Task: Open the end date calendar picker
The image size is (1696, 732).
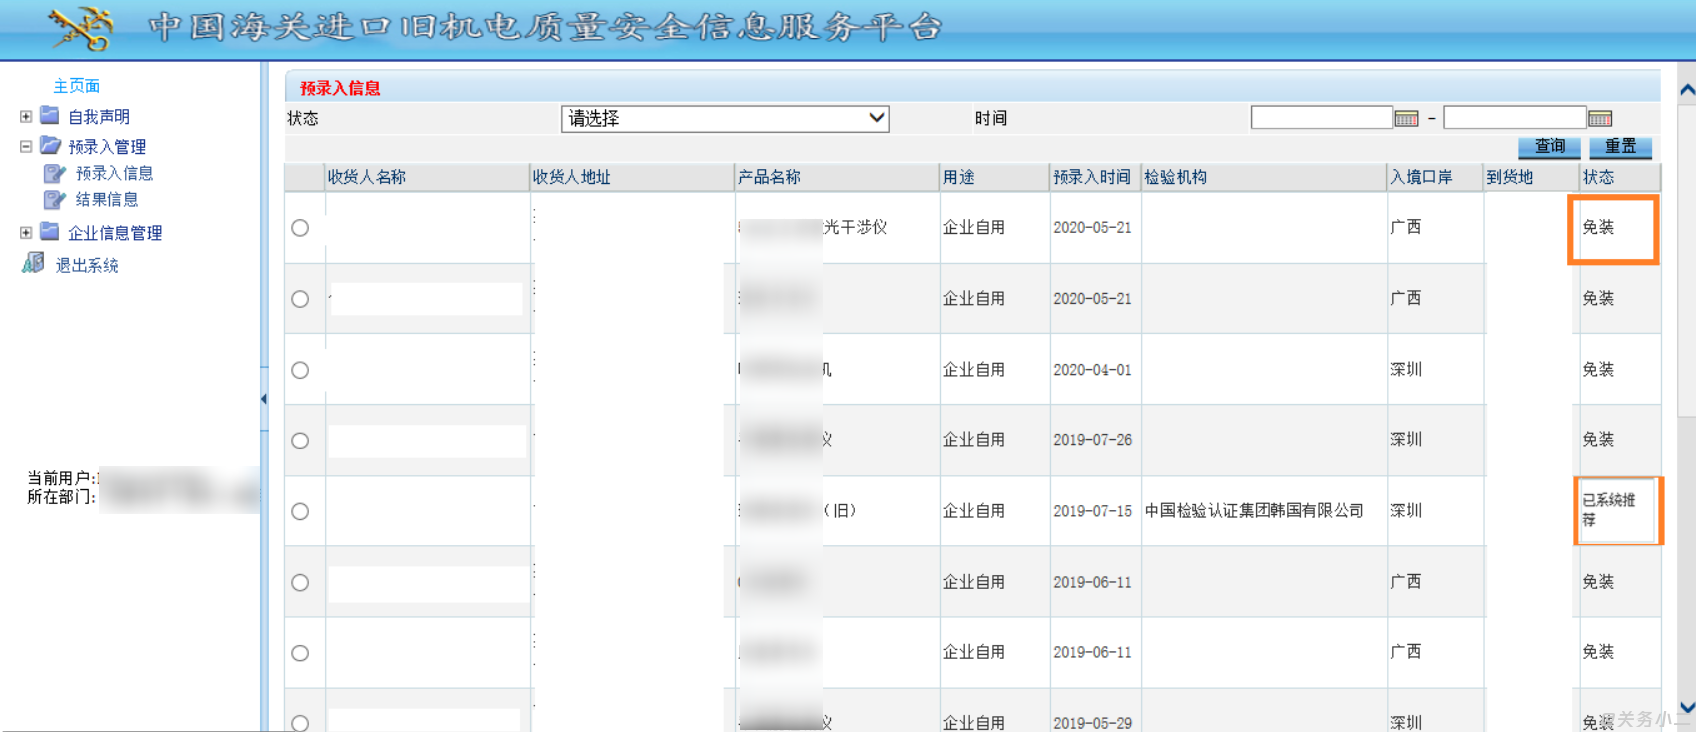Action: point(1600,119)
